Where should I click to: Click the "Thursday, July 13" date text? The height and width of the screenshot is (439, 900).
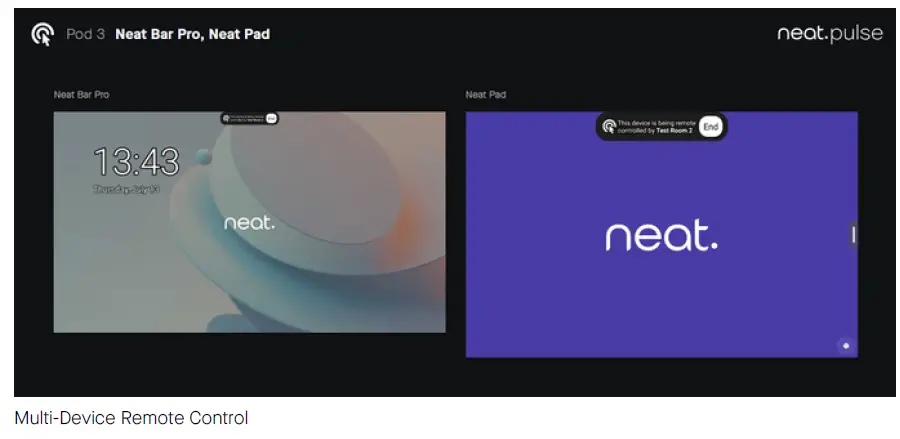click(x=126, y=189)
